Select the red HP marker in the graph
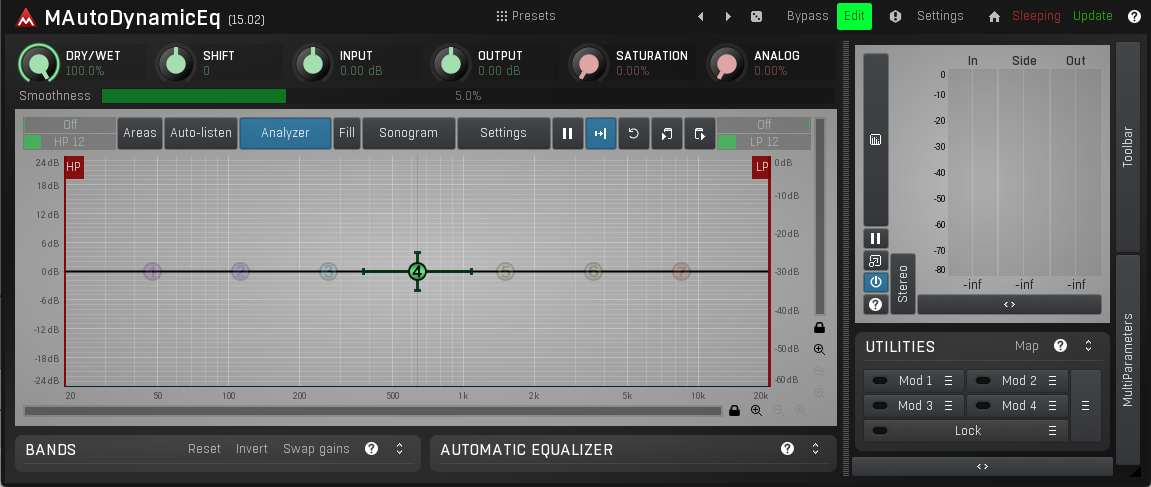1151x487 pixels. click(x=74, y=167)
